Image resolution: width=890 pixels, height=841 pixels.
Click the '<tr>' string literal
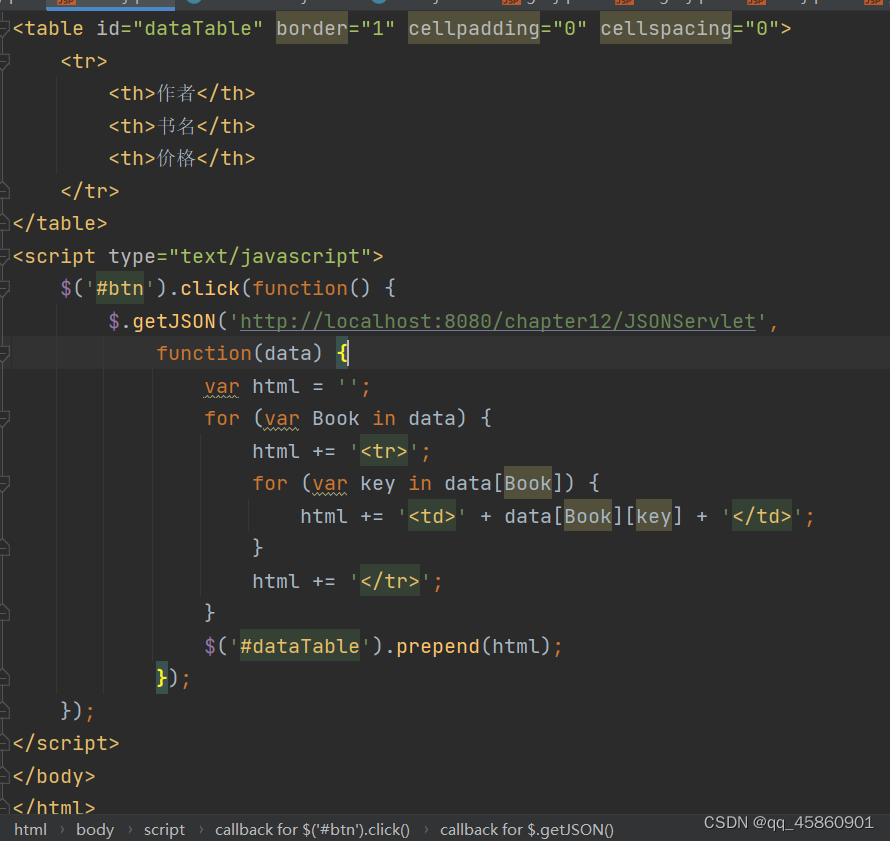[384, 451]
